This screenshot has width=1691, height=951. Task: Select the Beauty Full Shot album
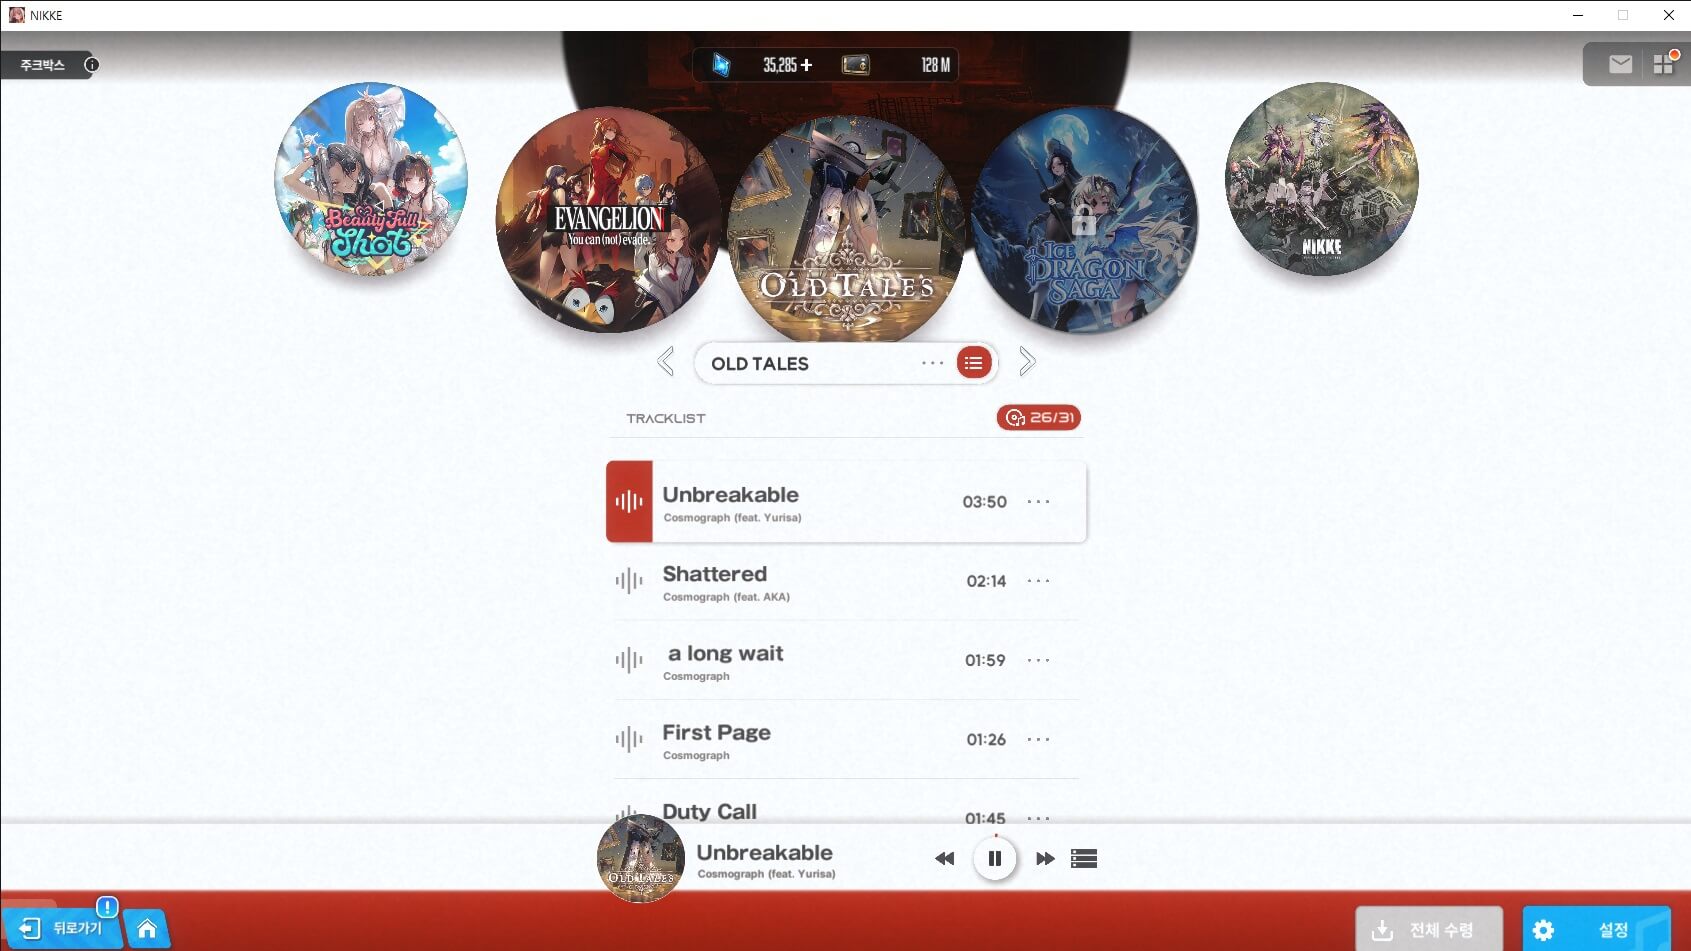[371, 179]
